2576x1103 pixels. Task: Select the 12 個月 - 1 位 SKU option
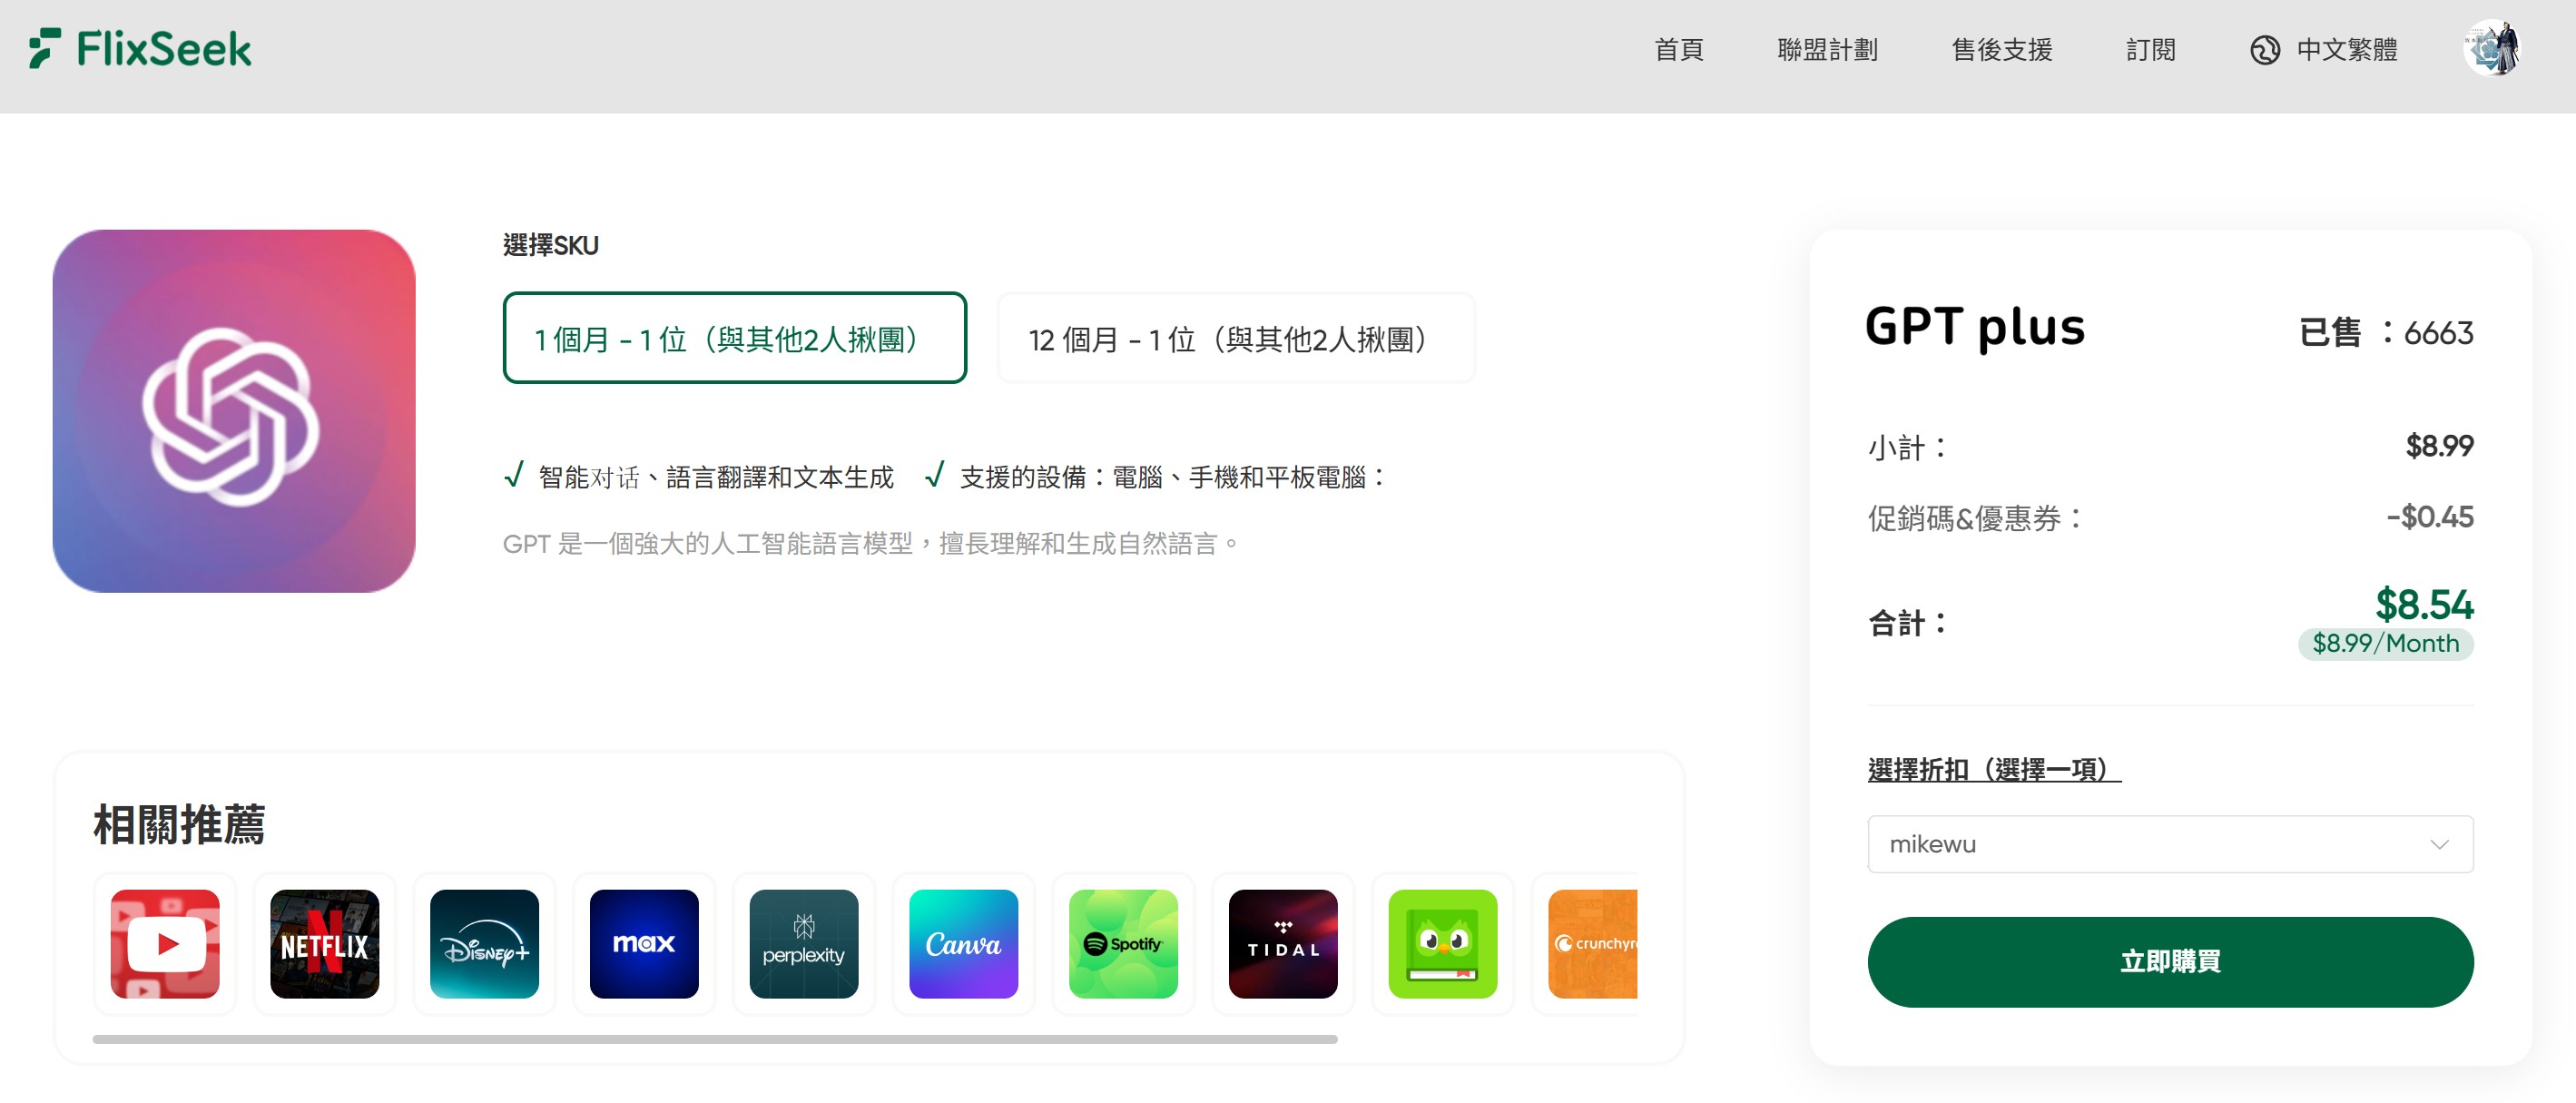(x=1235, y=338)
